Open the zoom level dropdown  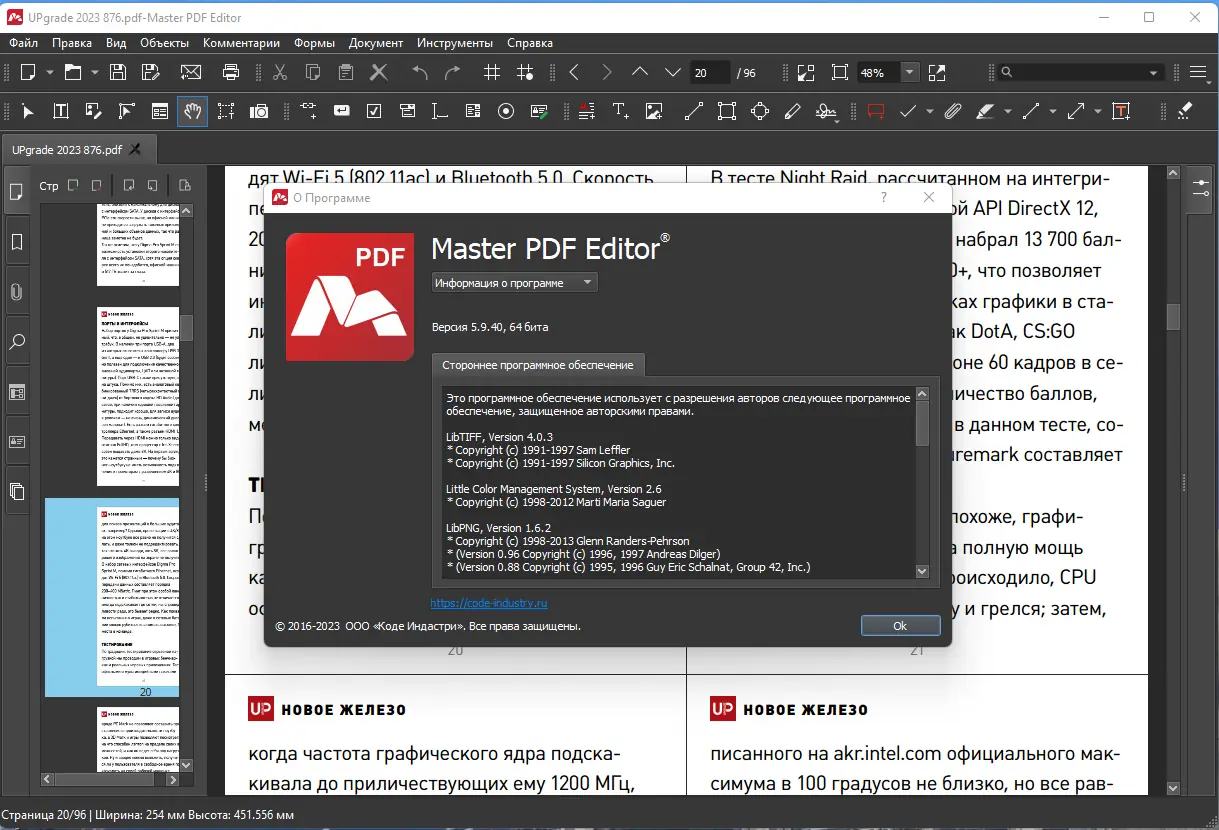point(909,72)
